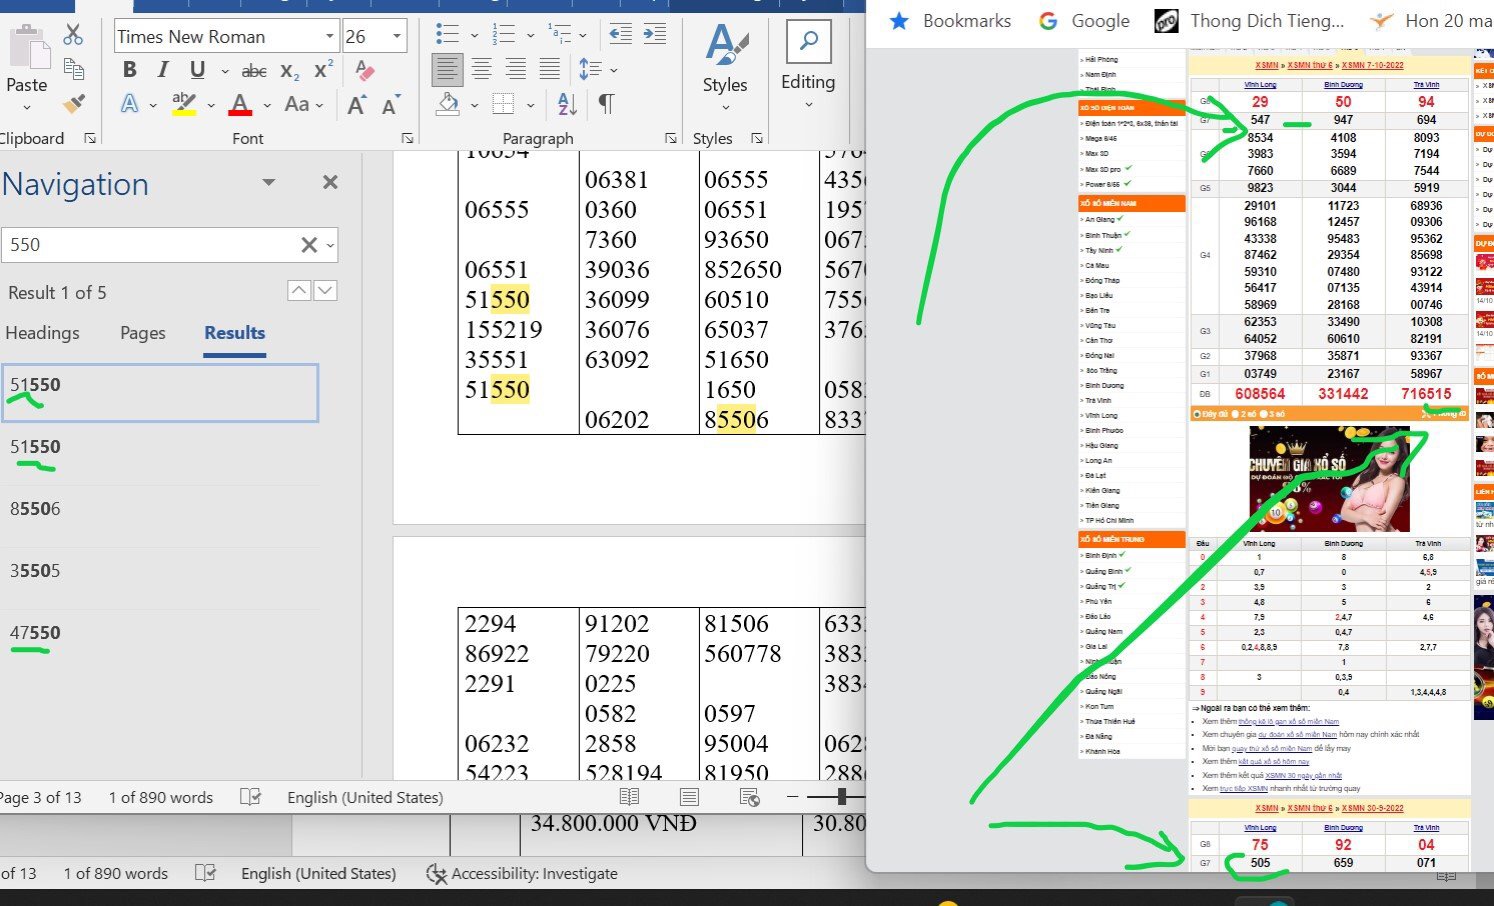Screen dimensions: 1494x906
Task: Click Clear All Formatting eraser icon
Action: coord(365,70)
